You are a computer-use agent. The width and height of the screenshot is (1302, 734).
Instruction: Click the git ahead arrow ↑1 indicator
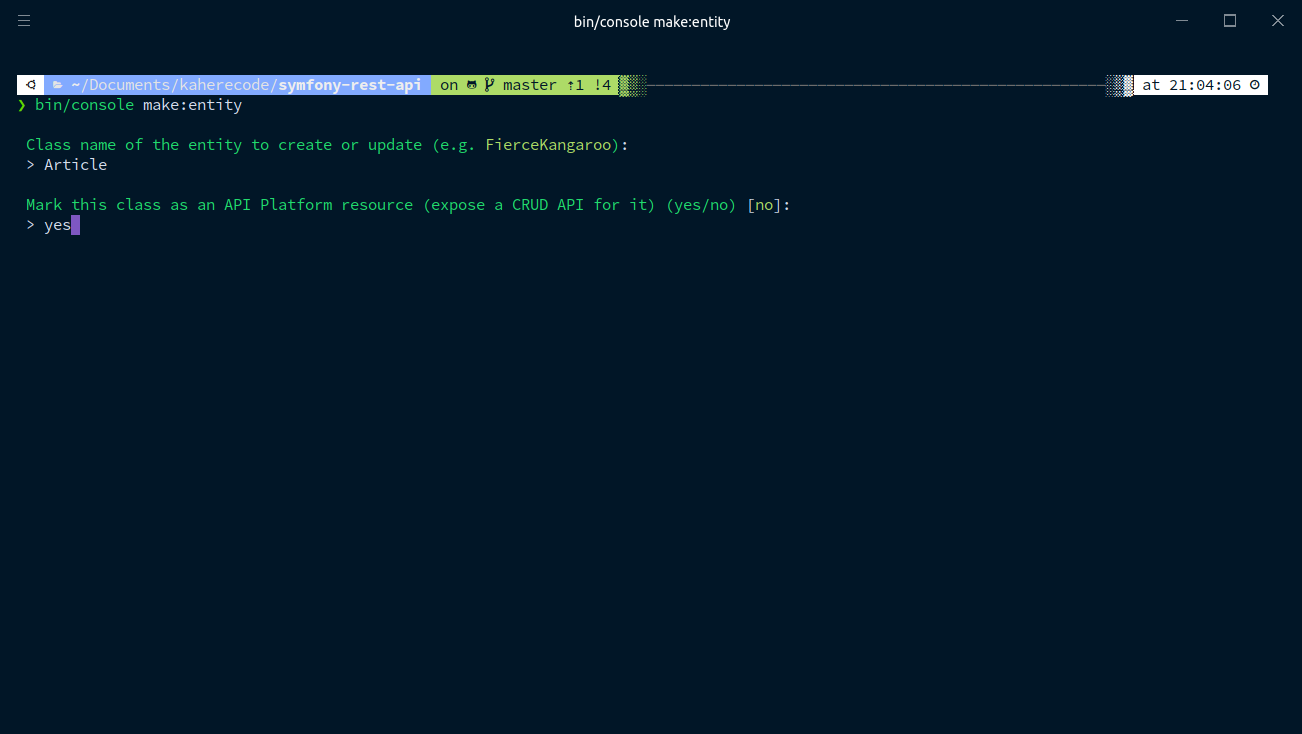tap(574, 85)
